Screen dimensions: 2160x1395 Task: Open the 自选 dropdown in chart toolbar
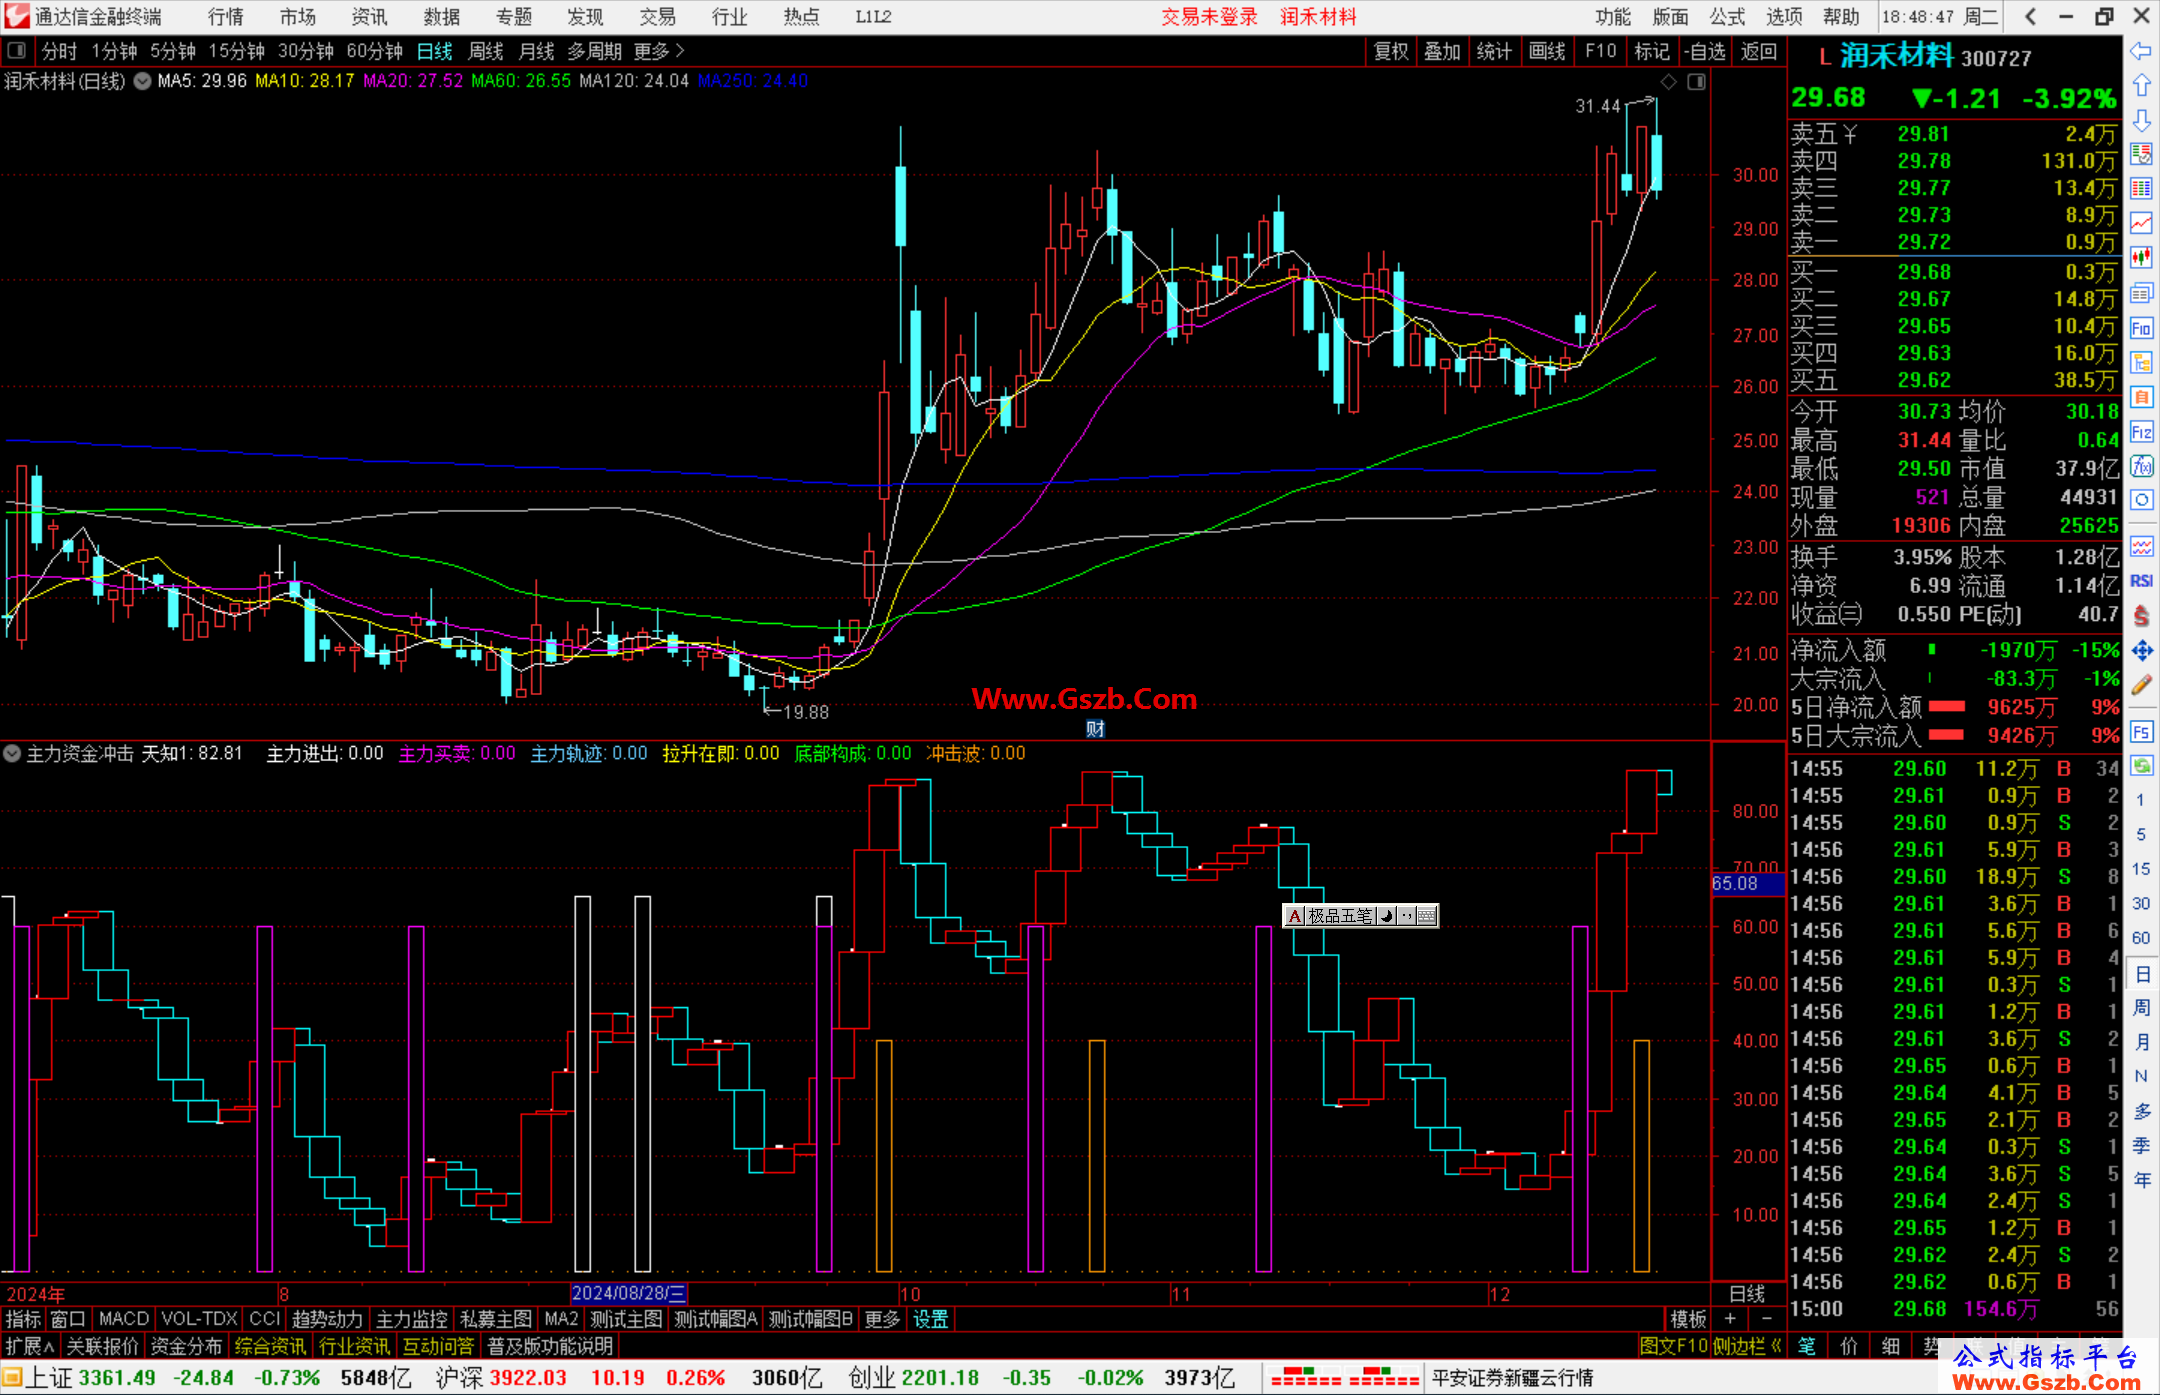coord(1705,51)
